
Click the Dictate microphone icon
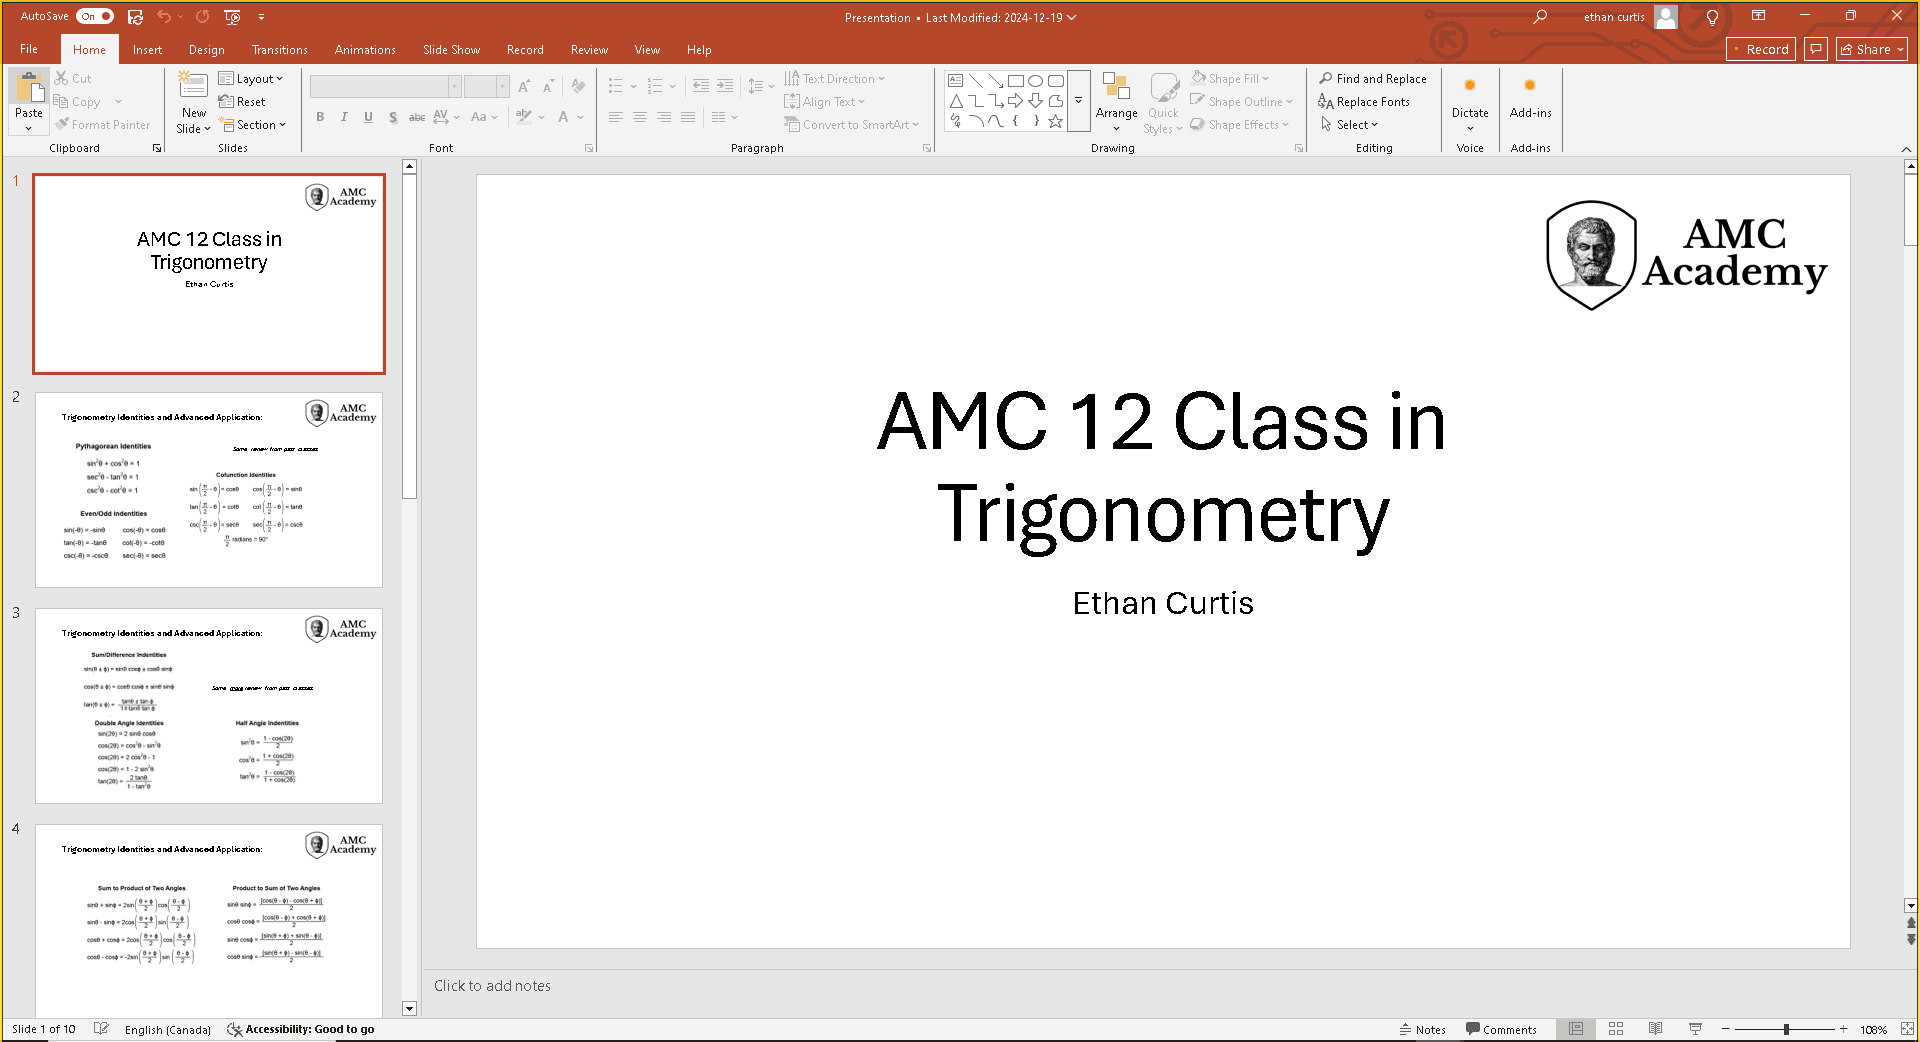(x=1469, y=87)
